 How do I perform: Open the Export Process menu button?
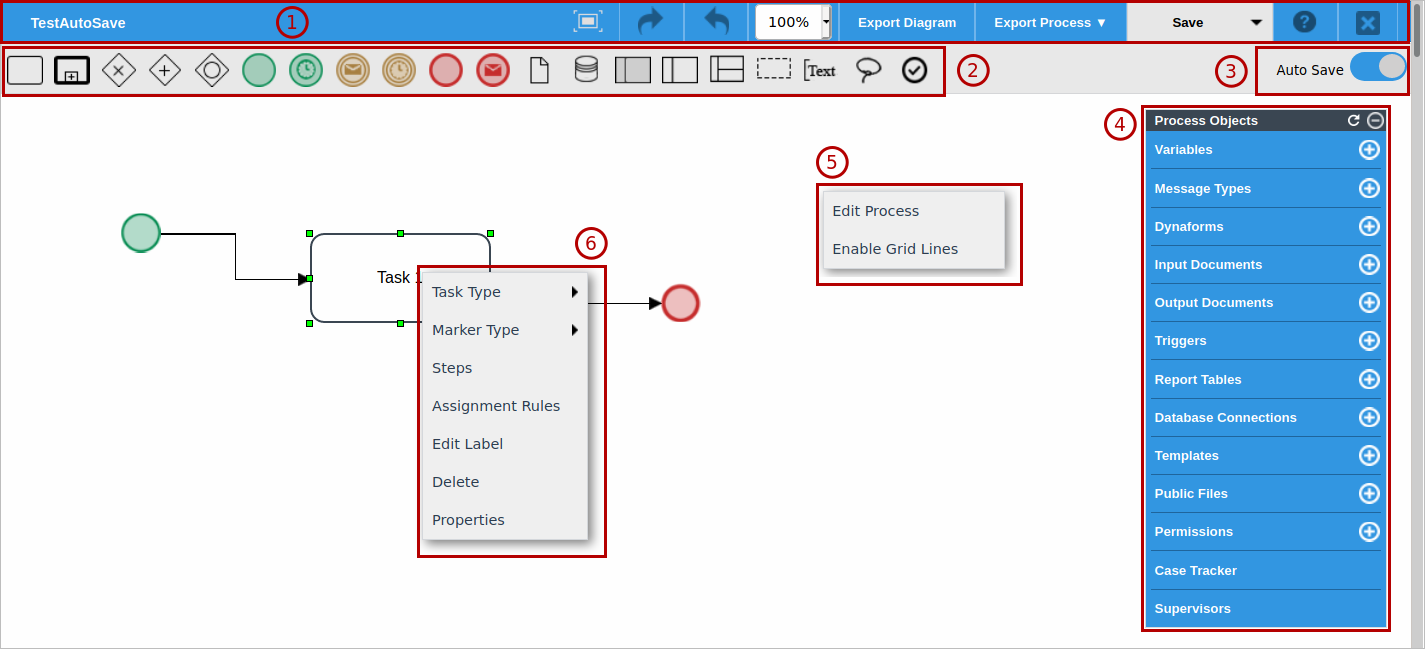[1050, 22]
